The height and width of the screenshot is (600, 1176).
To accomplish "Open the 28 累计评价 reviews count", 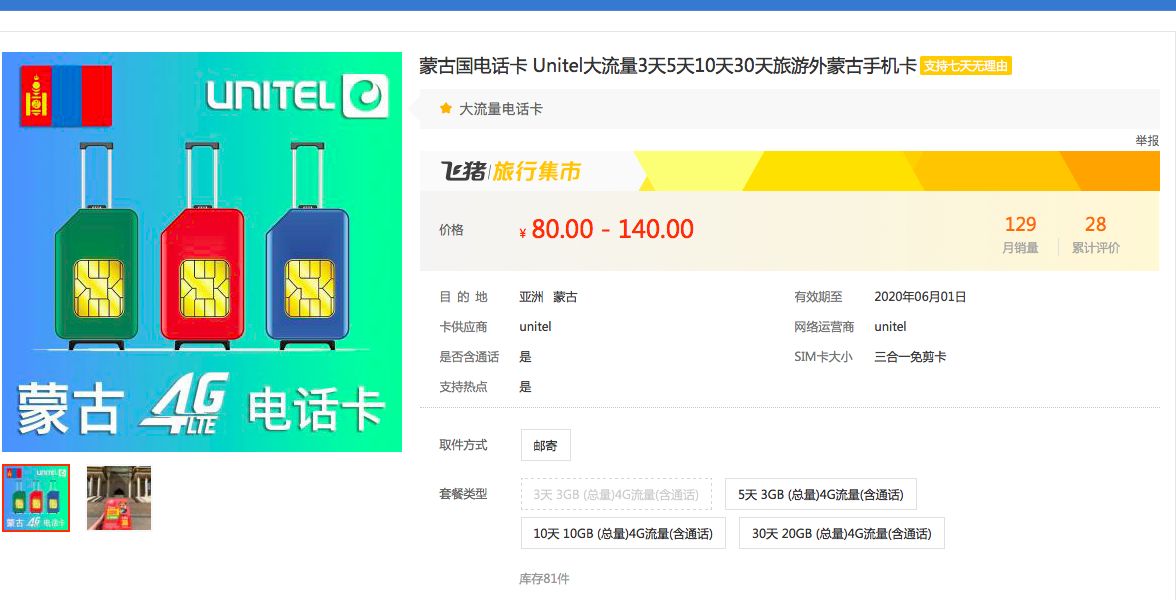I will tap(1096, 235).
